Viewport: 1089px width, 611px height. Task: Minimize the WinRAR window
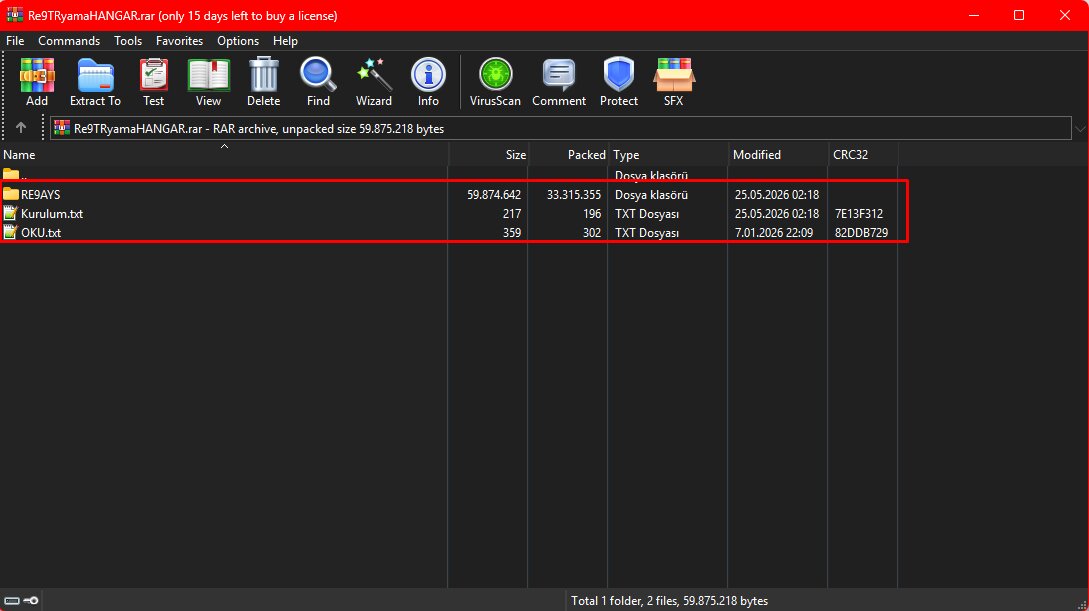[x=974, y=15]
